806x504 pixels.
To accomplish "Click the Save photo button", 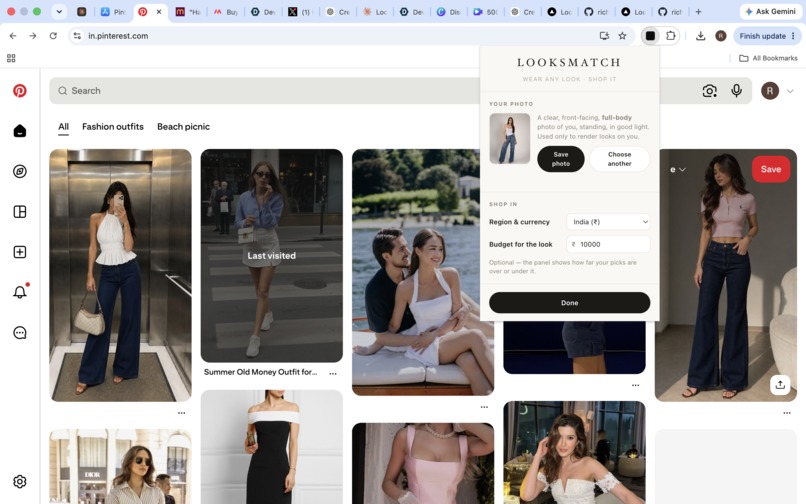I will (561, 159).
